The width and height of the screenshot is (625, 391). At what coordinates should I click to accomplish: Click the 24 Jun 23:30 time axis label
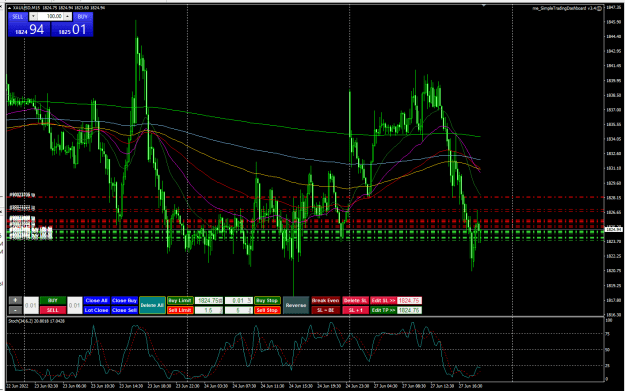[x=357, y=386]
